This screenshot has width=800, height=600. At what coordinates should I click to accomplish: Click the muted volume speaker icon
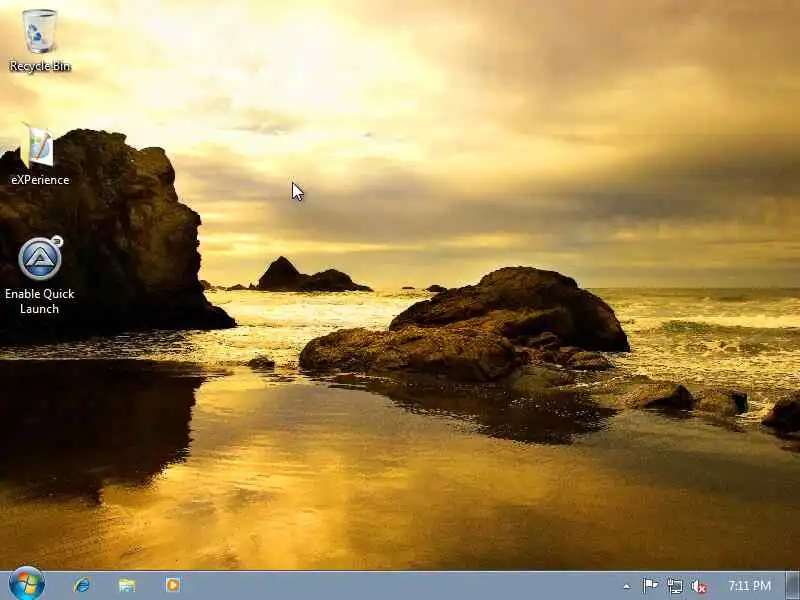coord(698,587)
